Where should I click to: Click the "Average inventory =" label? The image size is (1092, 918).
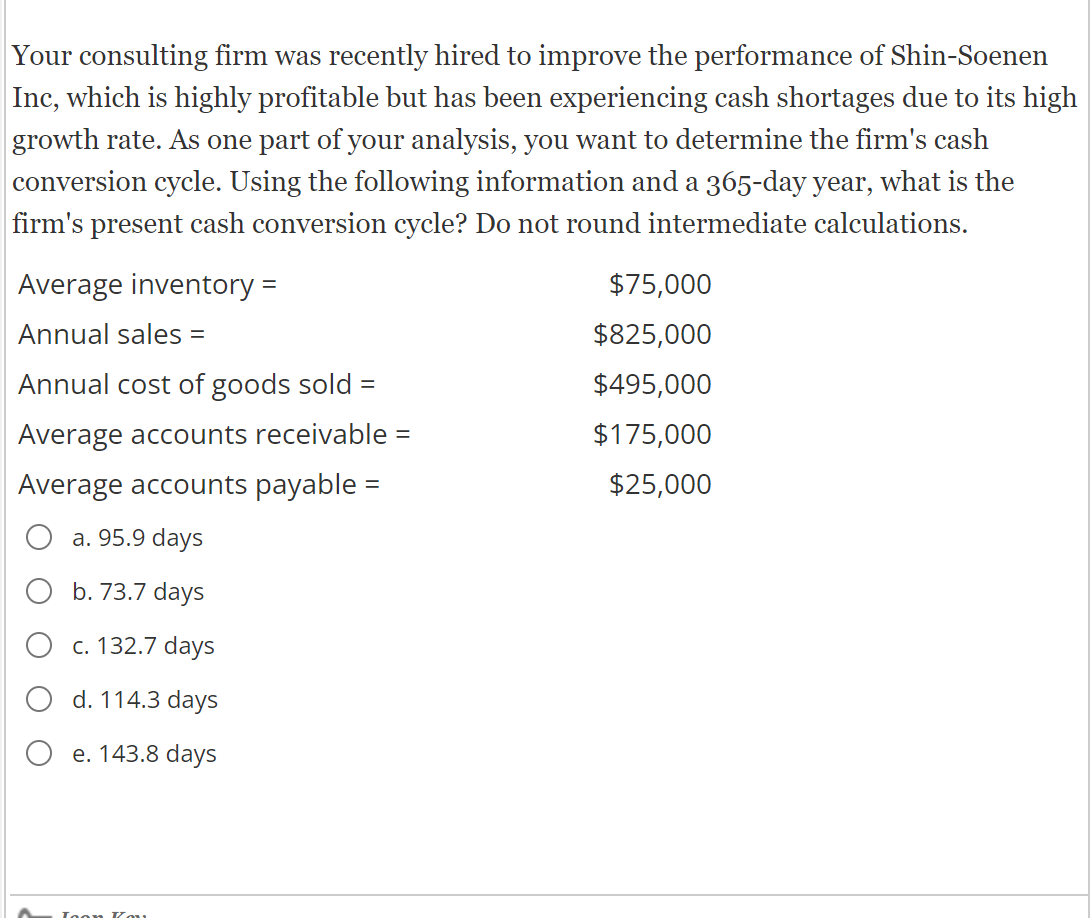[147, 285]
